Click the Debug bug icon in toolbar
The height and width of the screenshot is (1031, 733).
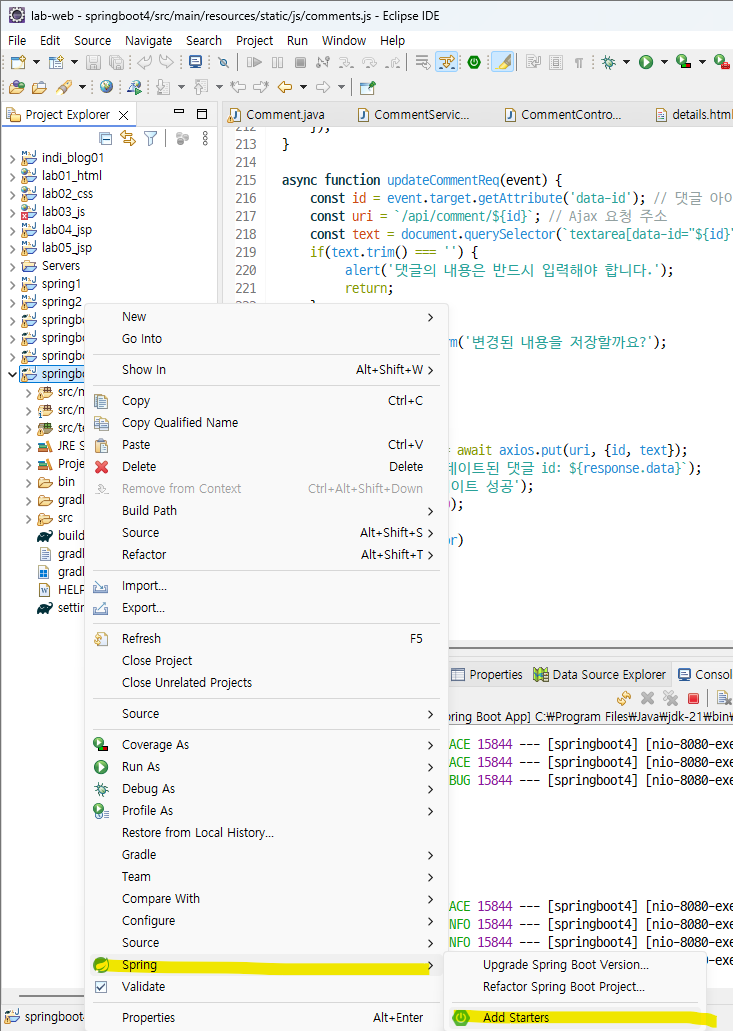[x=609, y=62]
